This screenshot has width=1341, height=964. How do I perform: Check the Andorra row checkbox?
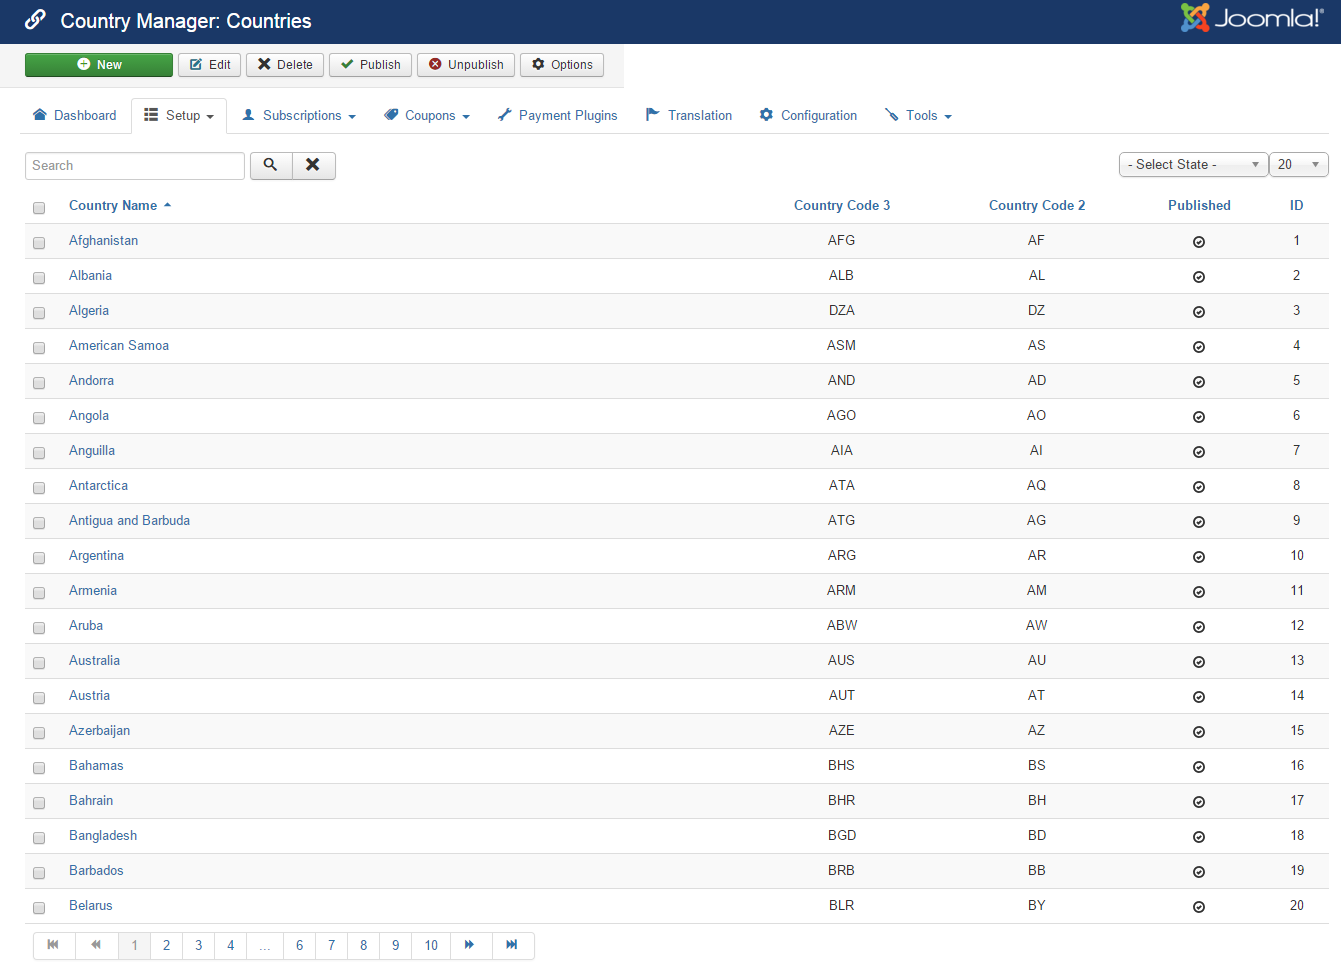(39, 383)
